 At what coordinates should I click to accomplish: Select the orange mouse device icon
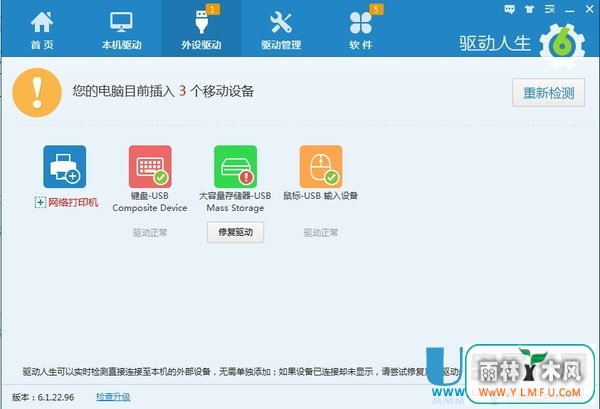pos(321,166)
